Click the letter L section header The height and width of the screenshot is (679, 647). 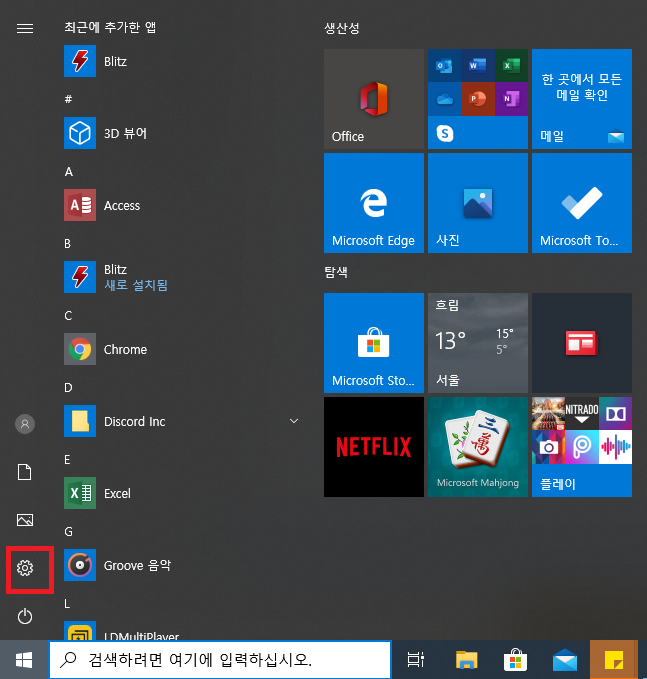tap(67, 604)
